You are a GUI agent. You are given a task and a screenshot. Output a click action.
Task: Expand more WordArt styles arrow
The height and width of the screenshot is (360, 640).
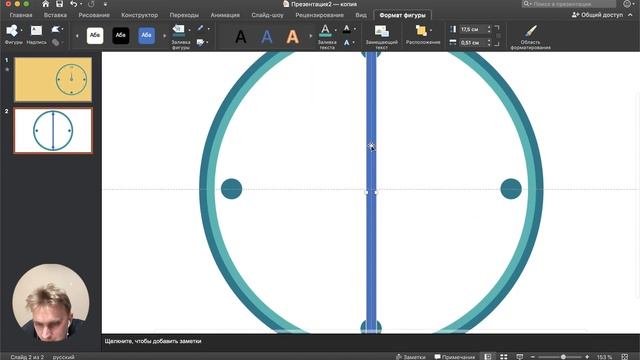click(x=311, y=36)
